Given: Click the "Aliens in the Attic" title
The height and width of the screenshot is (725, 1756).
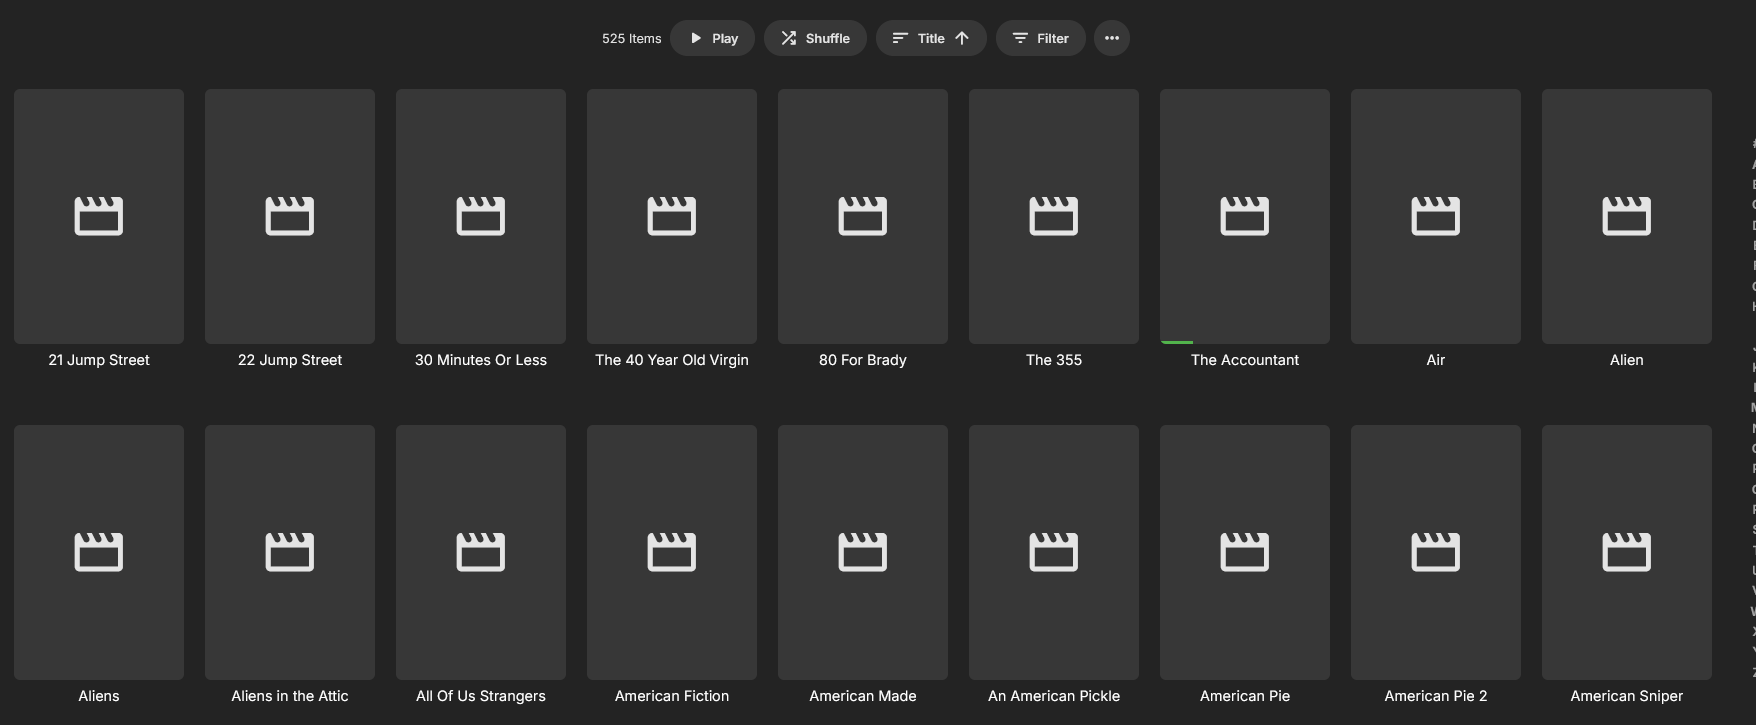Looking at the screenshot, I should [290, 696].
